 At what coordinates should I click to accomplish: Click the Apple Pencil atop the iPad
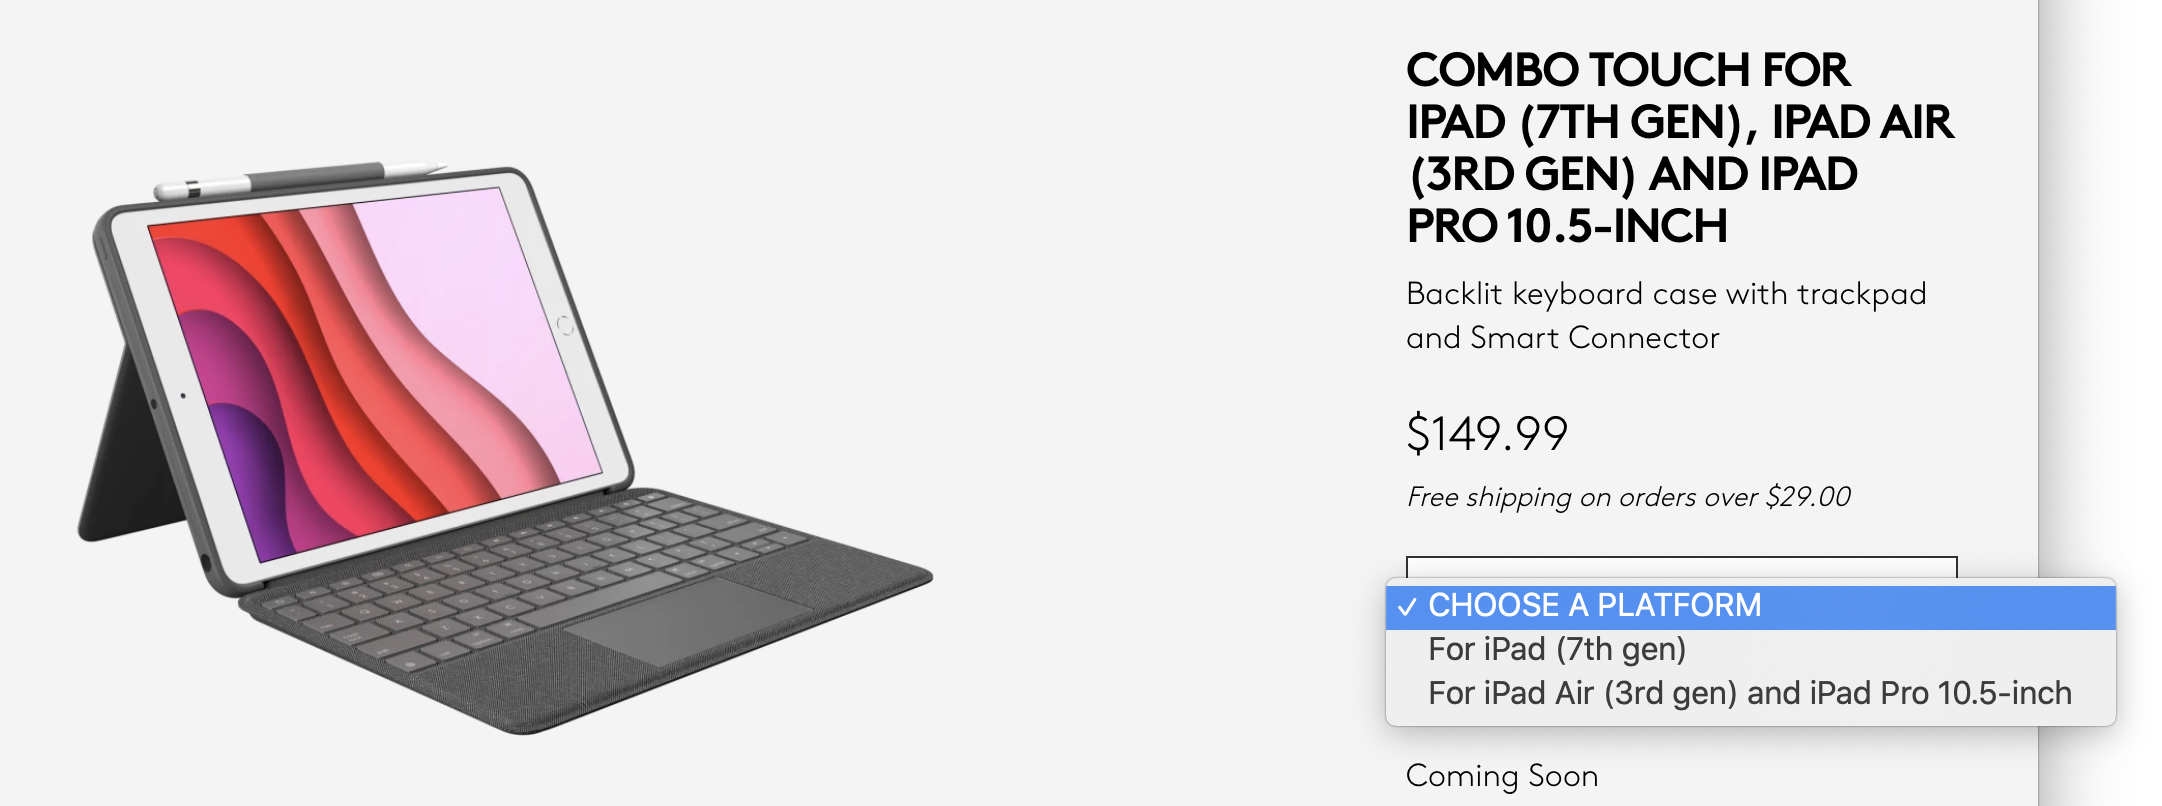(x=300, y=178)
